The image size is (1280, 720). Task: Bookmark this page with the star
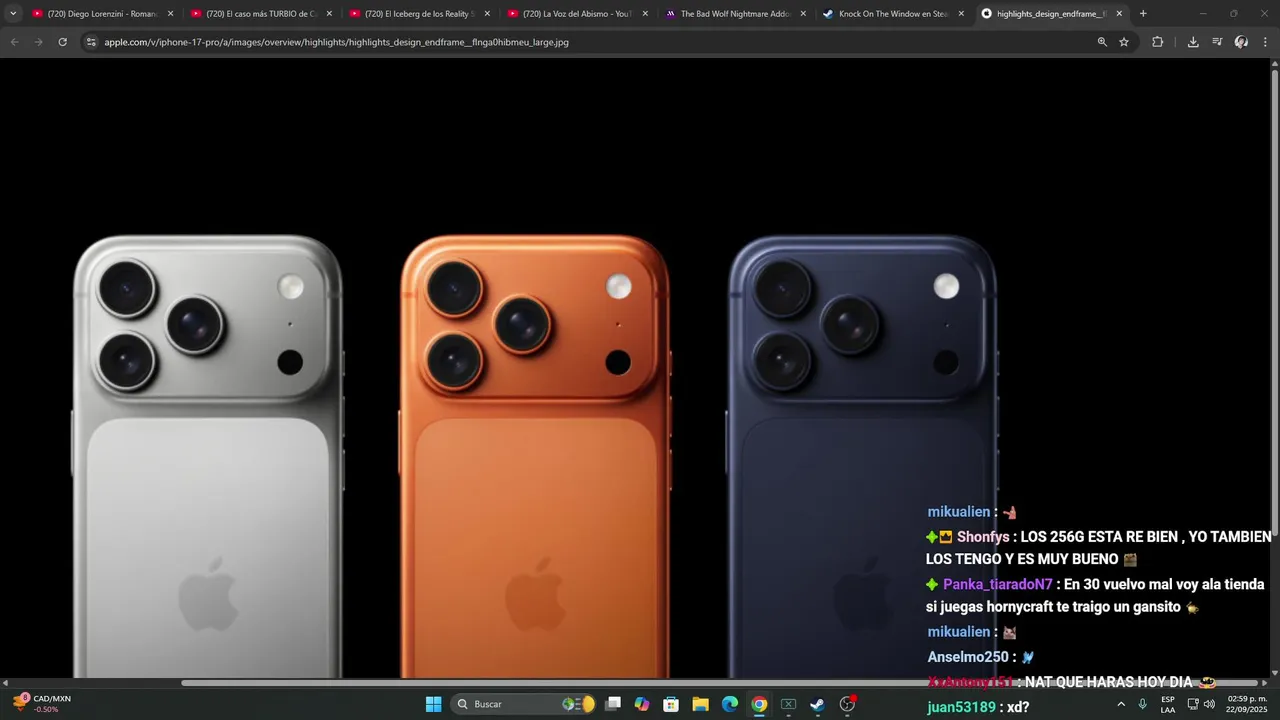coord(1124,42)
